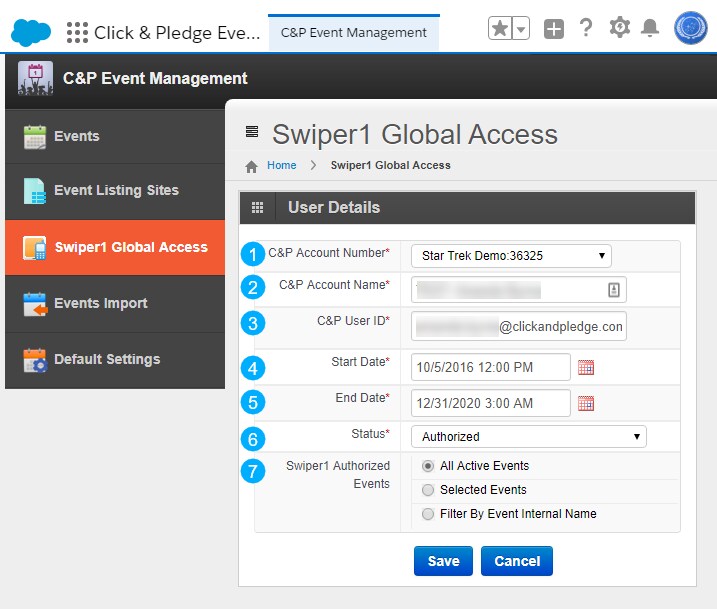Screen dimensions: 717x609
Task: Follow the Home breadcrumb link
Action: (281, 165)
